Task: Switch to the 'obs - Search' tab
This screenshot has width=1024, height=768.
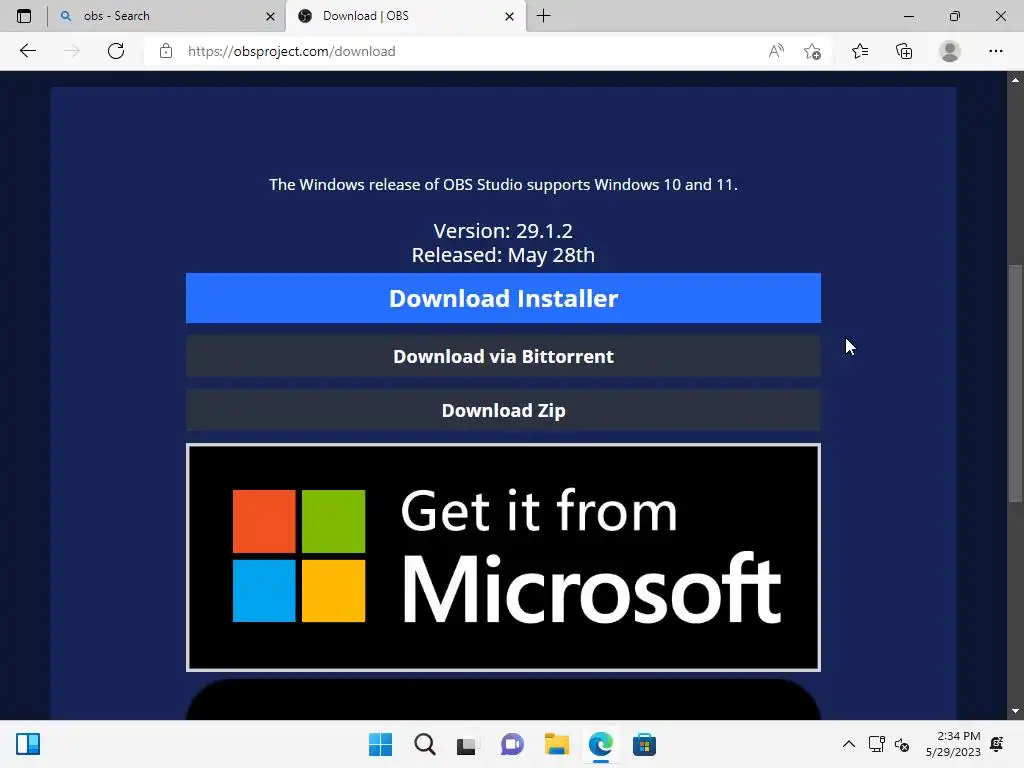Action: point(167,16)
